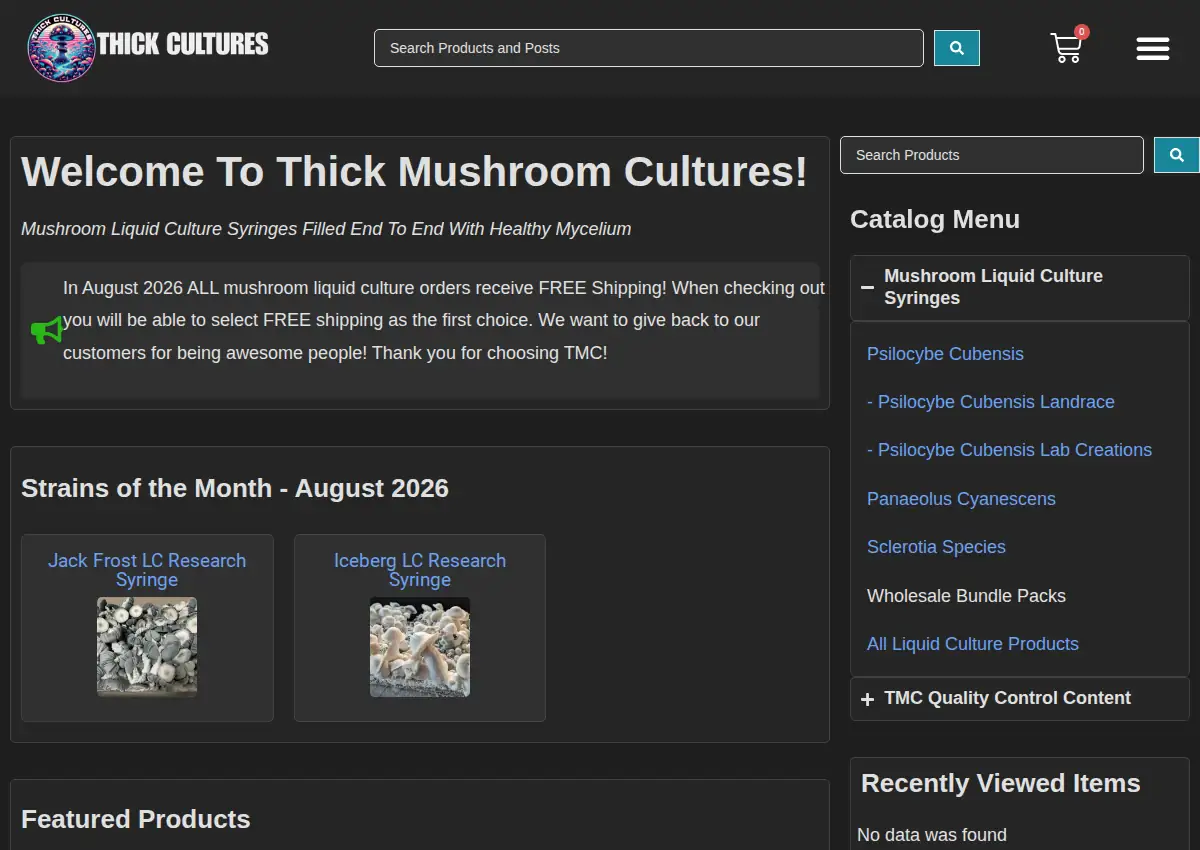Image resolution: width=1200 pixels, height=850 pixels.
Task: Open Psilocybe Cubensis Lab Creations link
Action: pyautogui.click(x=1009, y=450)
